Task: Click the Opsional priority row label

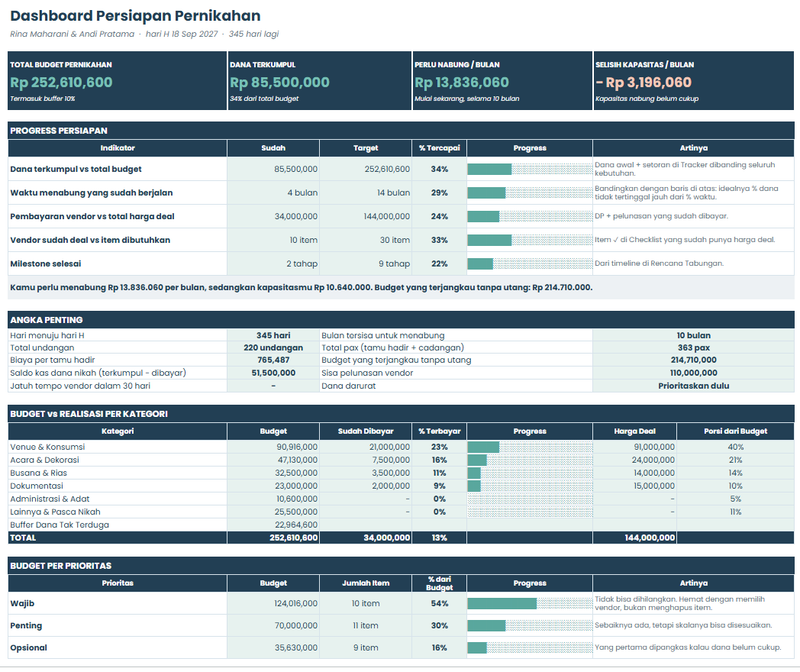Action: [29, 648]
